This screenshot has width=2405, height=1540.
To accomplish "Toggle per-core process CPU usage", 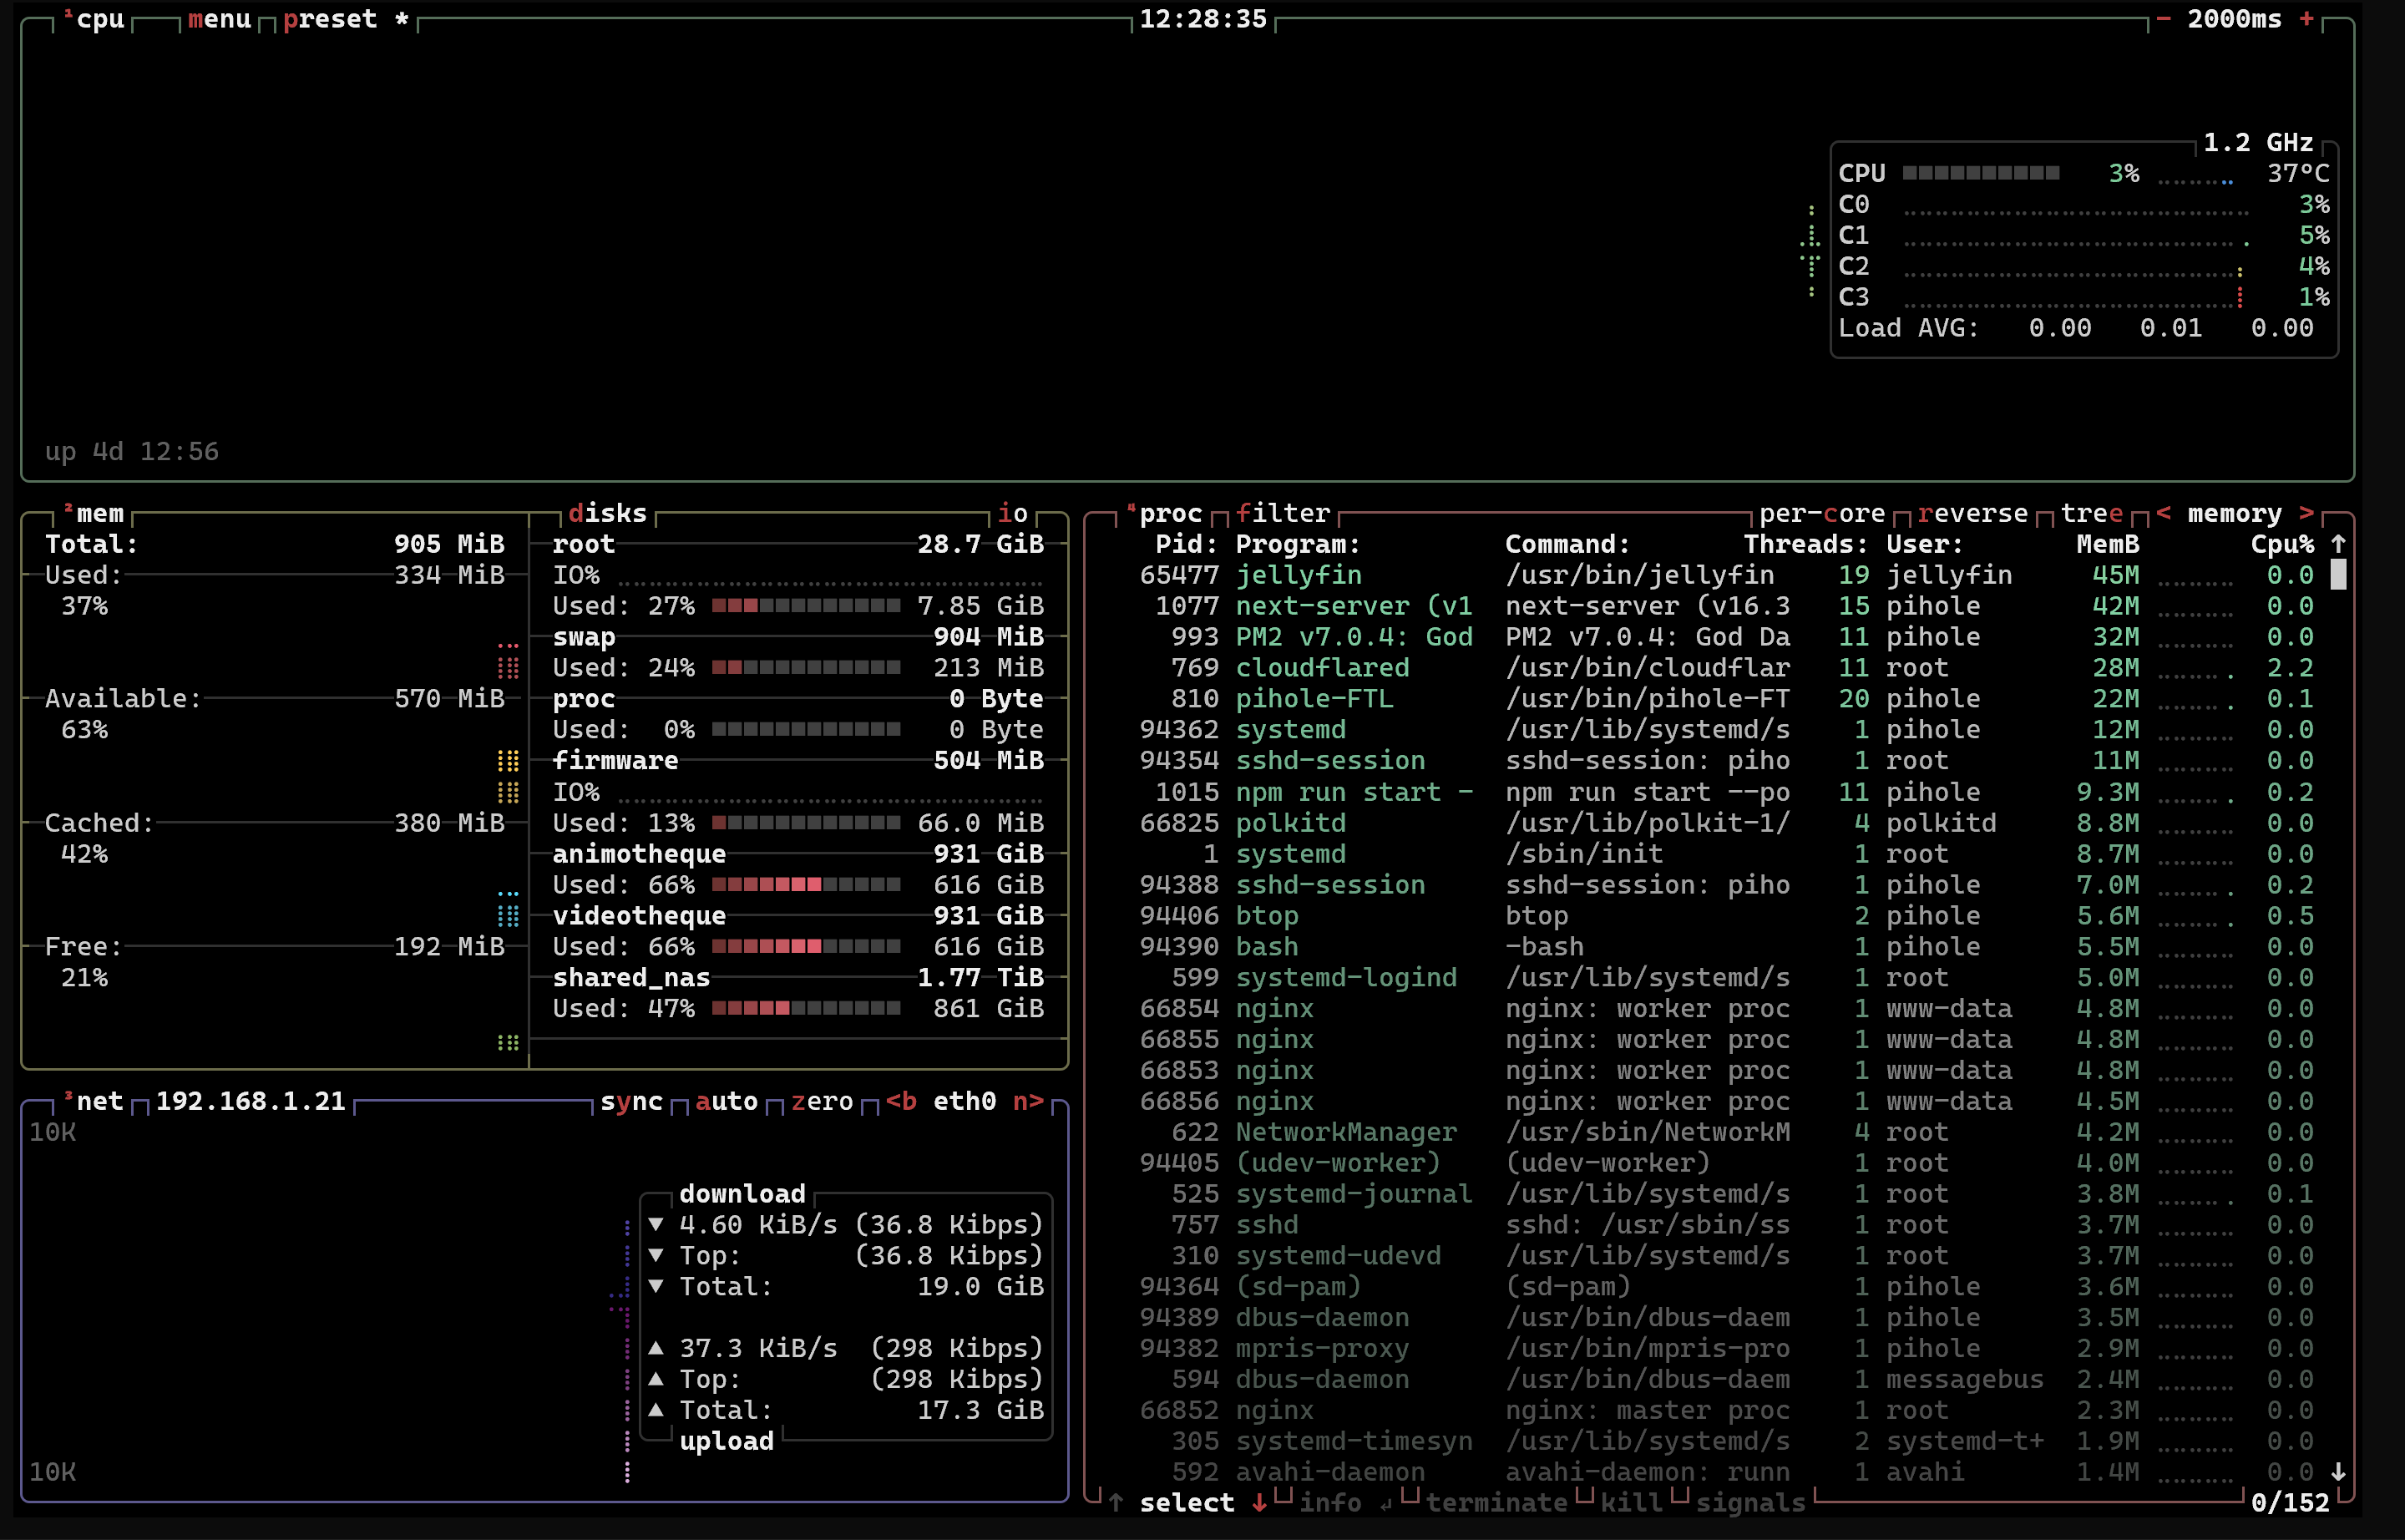I will point(1822,513).
